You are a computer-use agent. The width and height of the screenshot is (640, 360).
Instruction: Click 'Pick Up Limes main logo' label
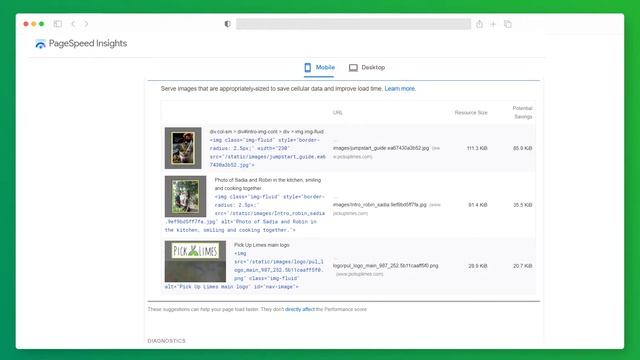pos(262,245)
